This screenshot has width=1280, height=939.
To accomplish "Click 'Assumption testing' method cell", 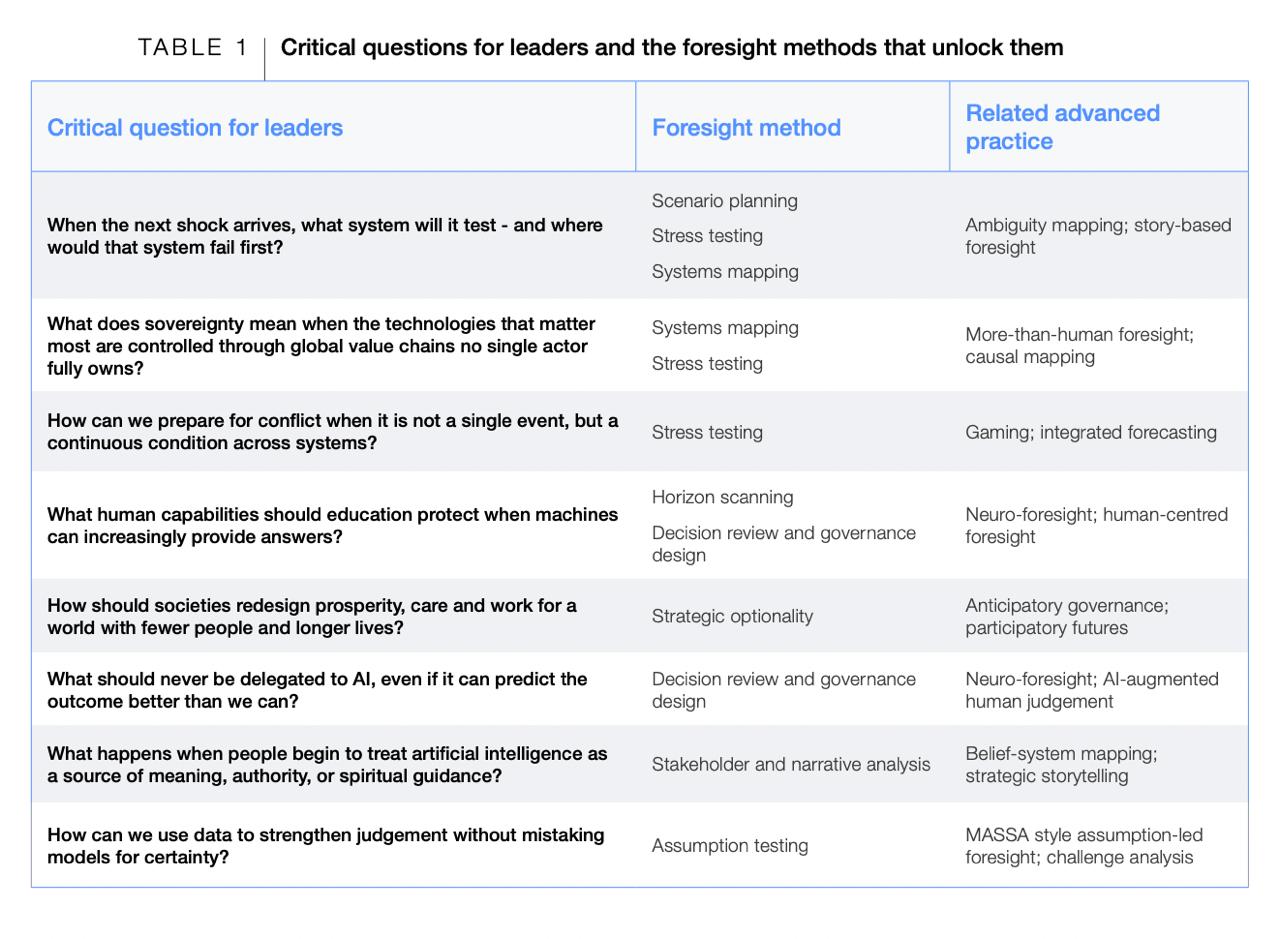I will click(730, 846).
